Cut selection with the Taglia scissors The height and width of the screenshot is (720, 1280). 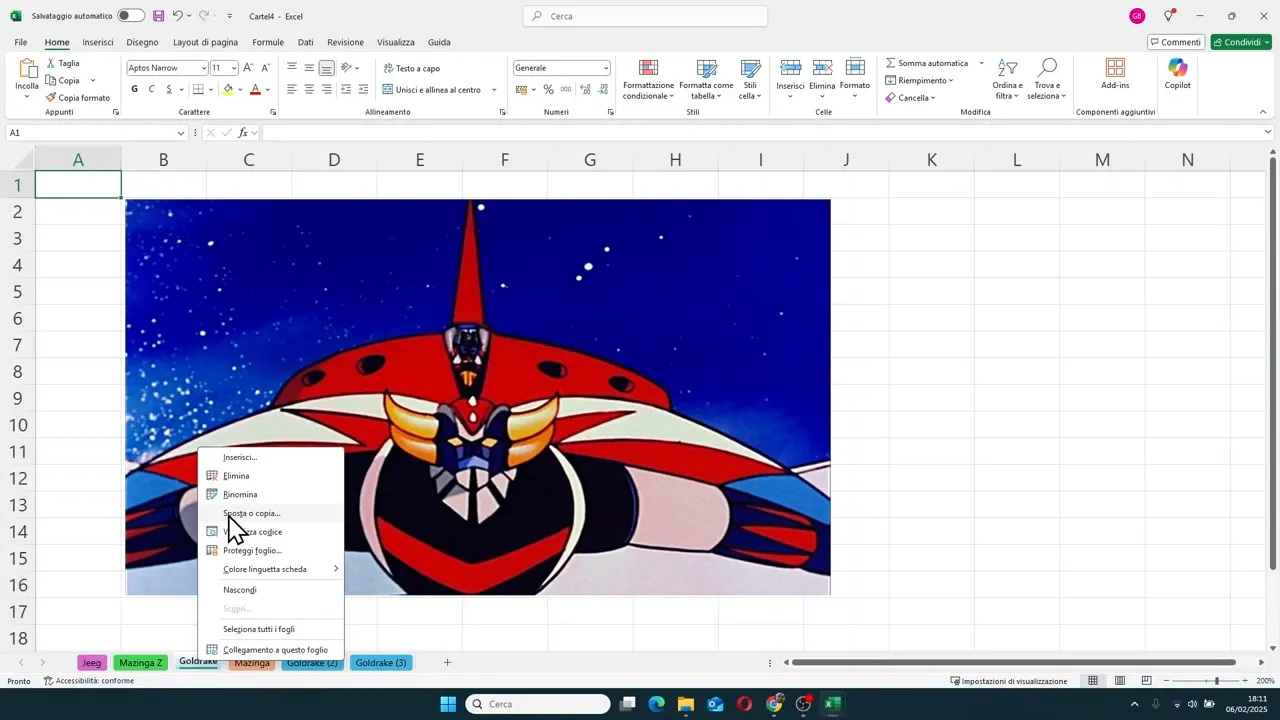pos(63,63)
